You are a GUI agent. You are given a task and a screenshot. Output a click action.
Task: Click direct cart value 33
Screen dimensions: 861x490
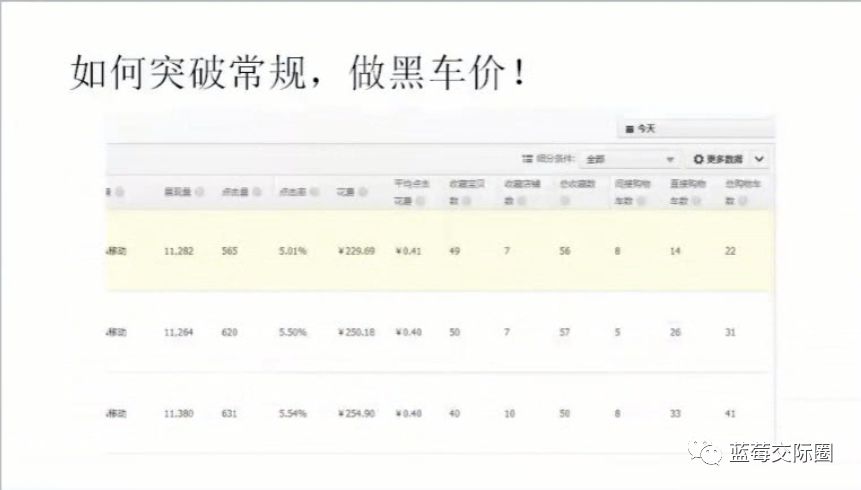click(675, 414)
